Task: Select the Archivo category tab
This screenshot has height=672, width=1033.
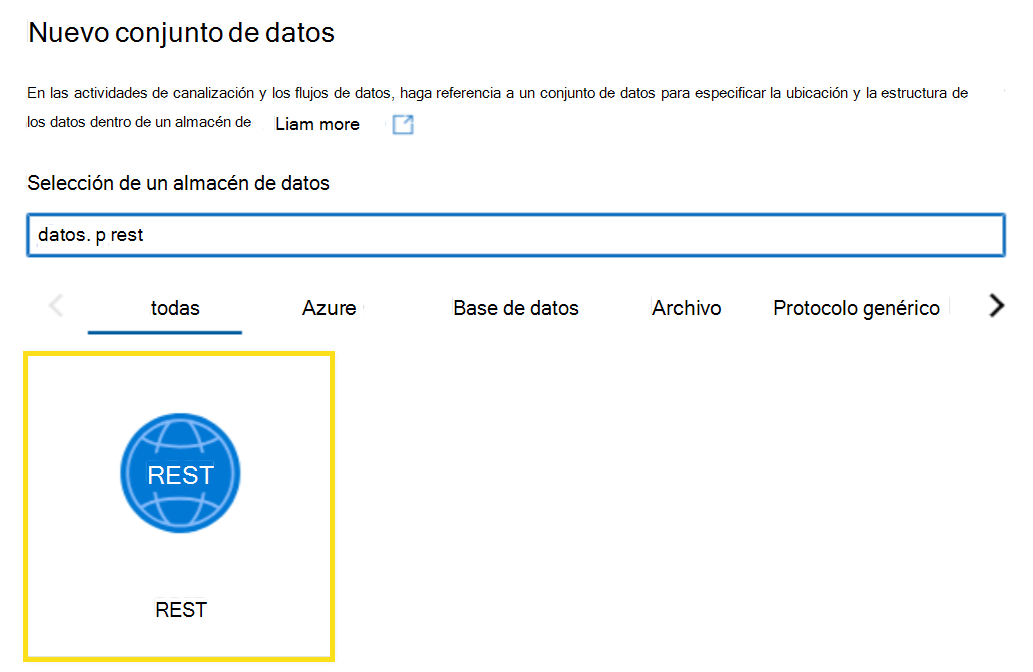Action: pos(686,308)
